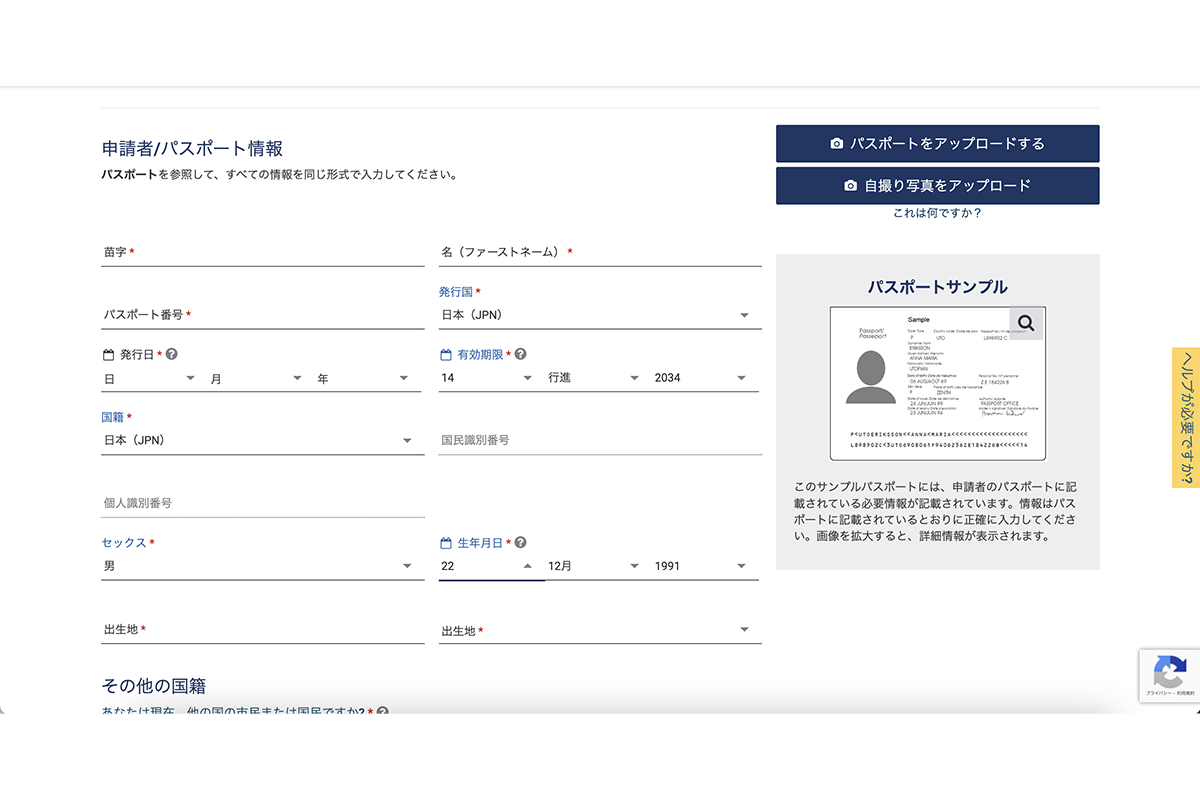Follow the これは何ですか？ link
The width and height of the screenshot is (1200, 800).
click(x=937, y=213)
